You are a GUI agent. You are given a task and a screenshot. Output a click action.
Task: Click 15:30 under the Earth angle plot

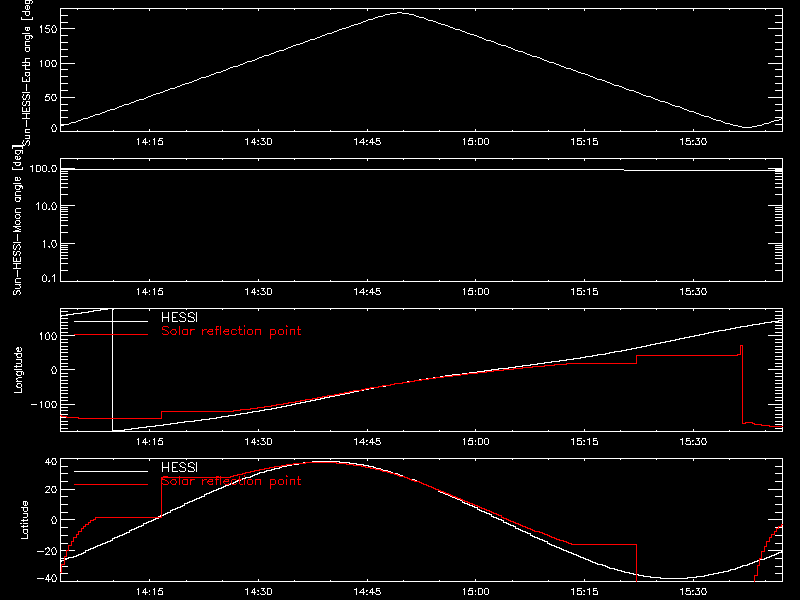(693, 141)
